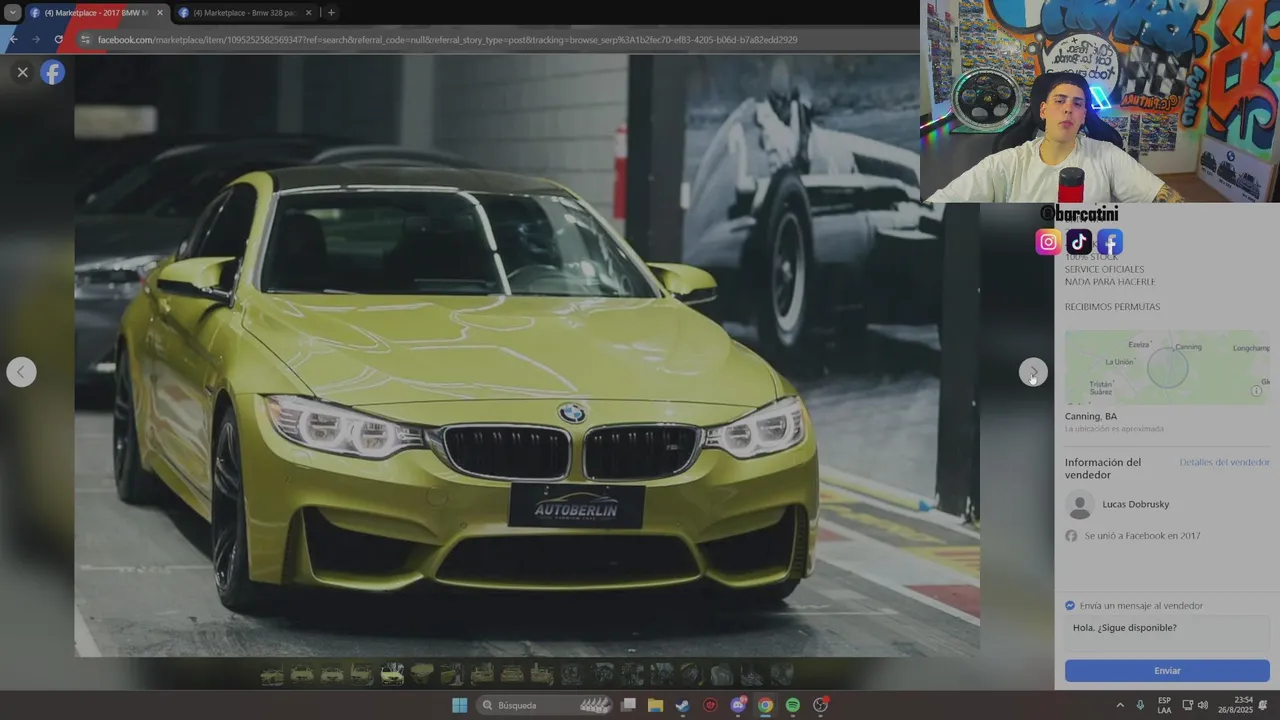Close the Bmw 328 Marketplace tab
1280x720 pixels.
[x=308, y=13]
